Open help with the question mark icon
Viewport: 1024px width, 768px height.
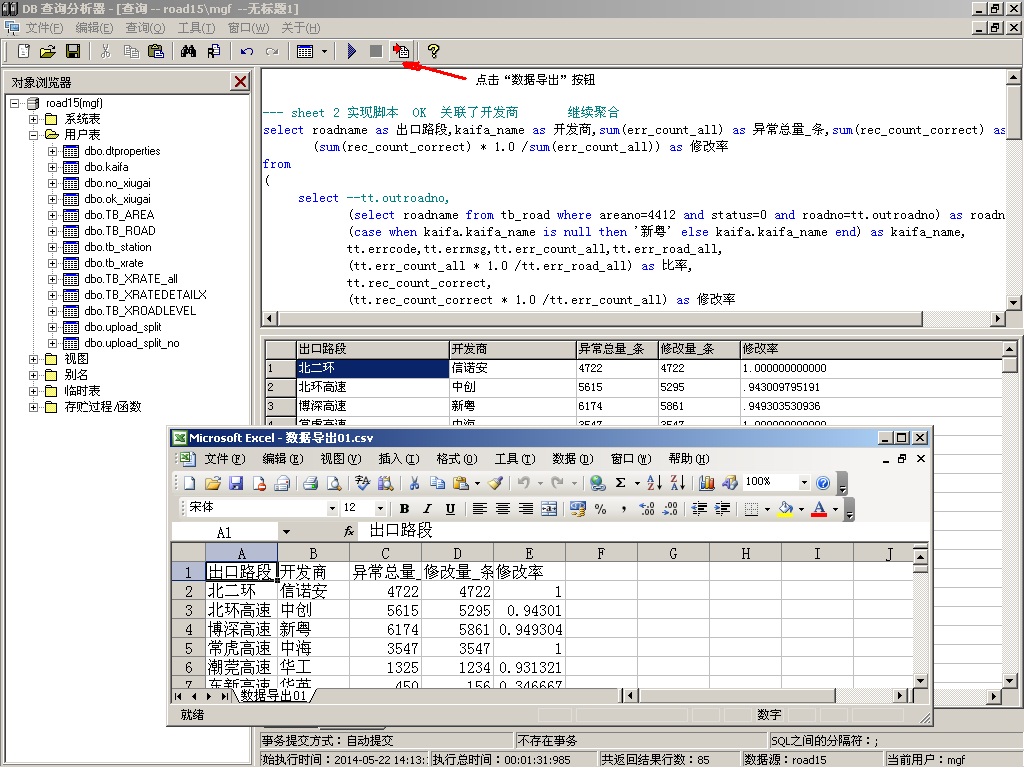click(433, 51)
